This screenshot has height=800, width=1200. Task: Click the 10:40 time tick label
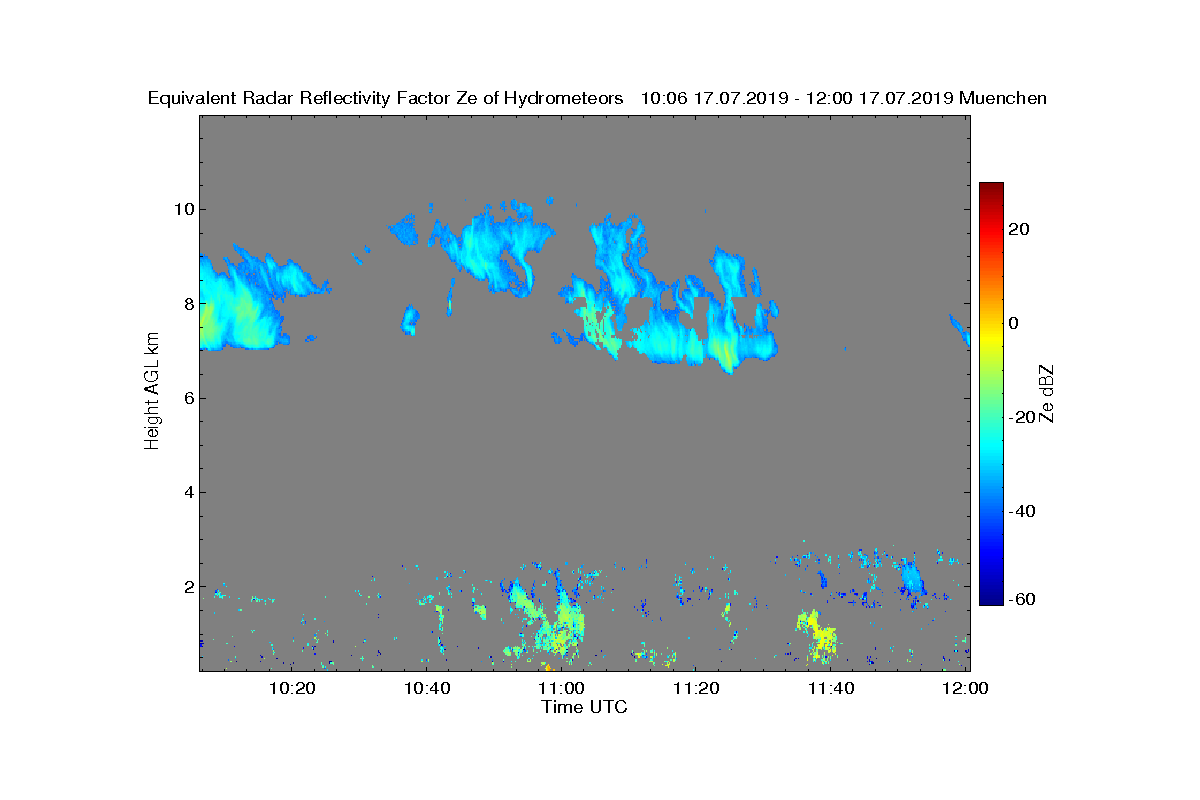point(427,688)
